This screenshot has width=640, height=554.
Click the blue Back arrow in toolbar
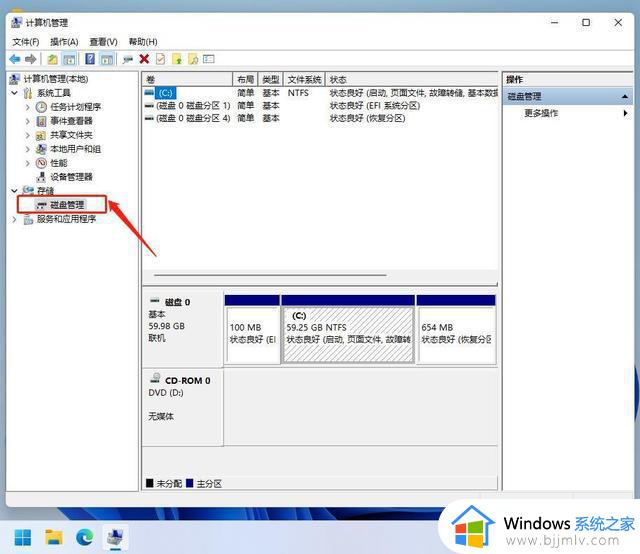tap(15, 59)
